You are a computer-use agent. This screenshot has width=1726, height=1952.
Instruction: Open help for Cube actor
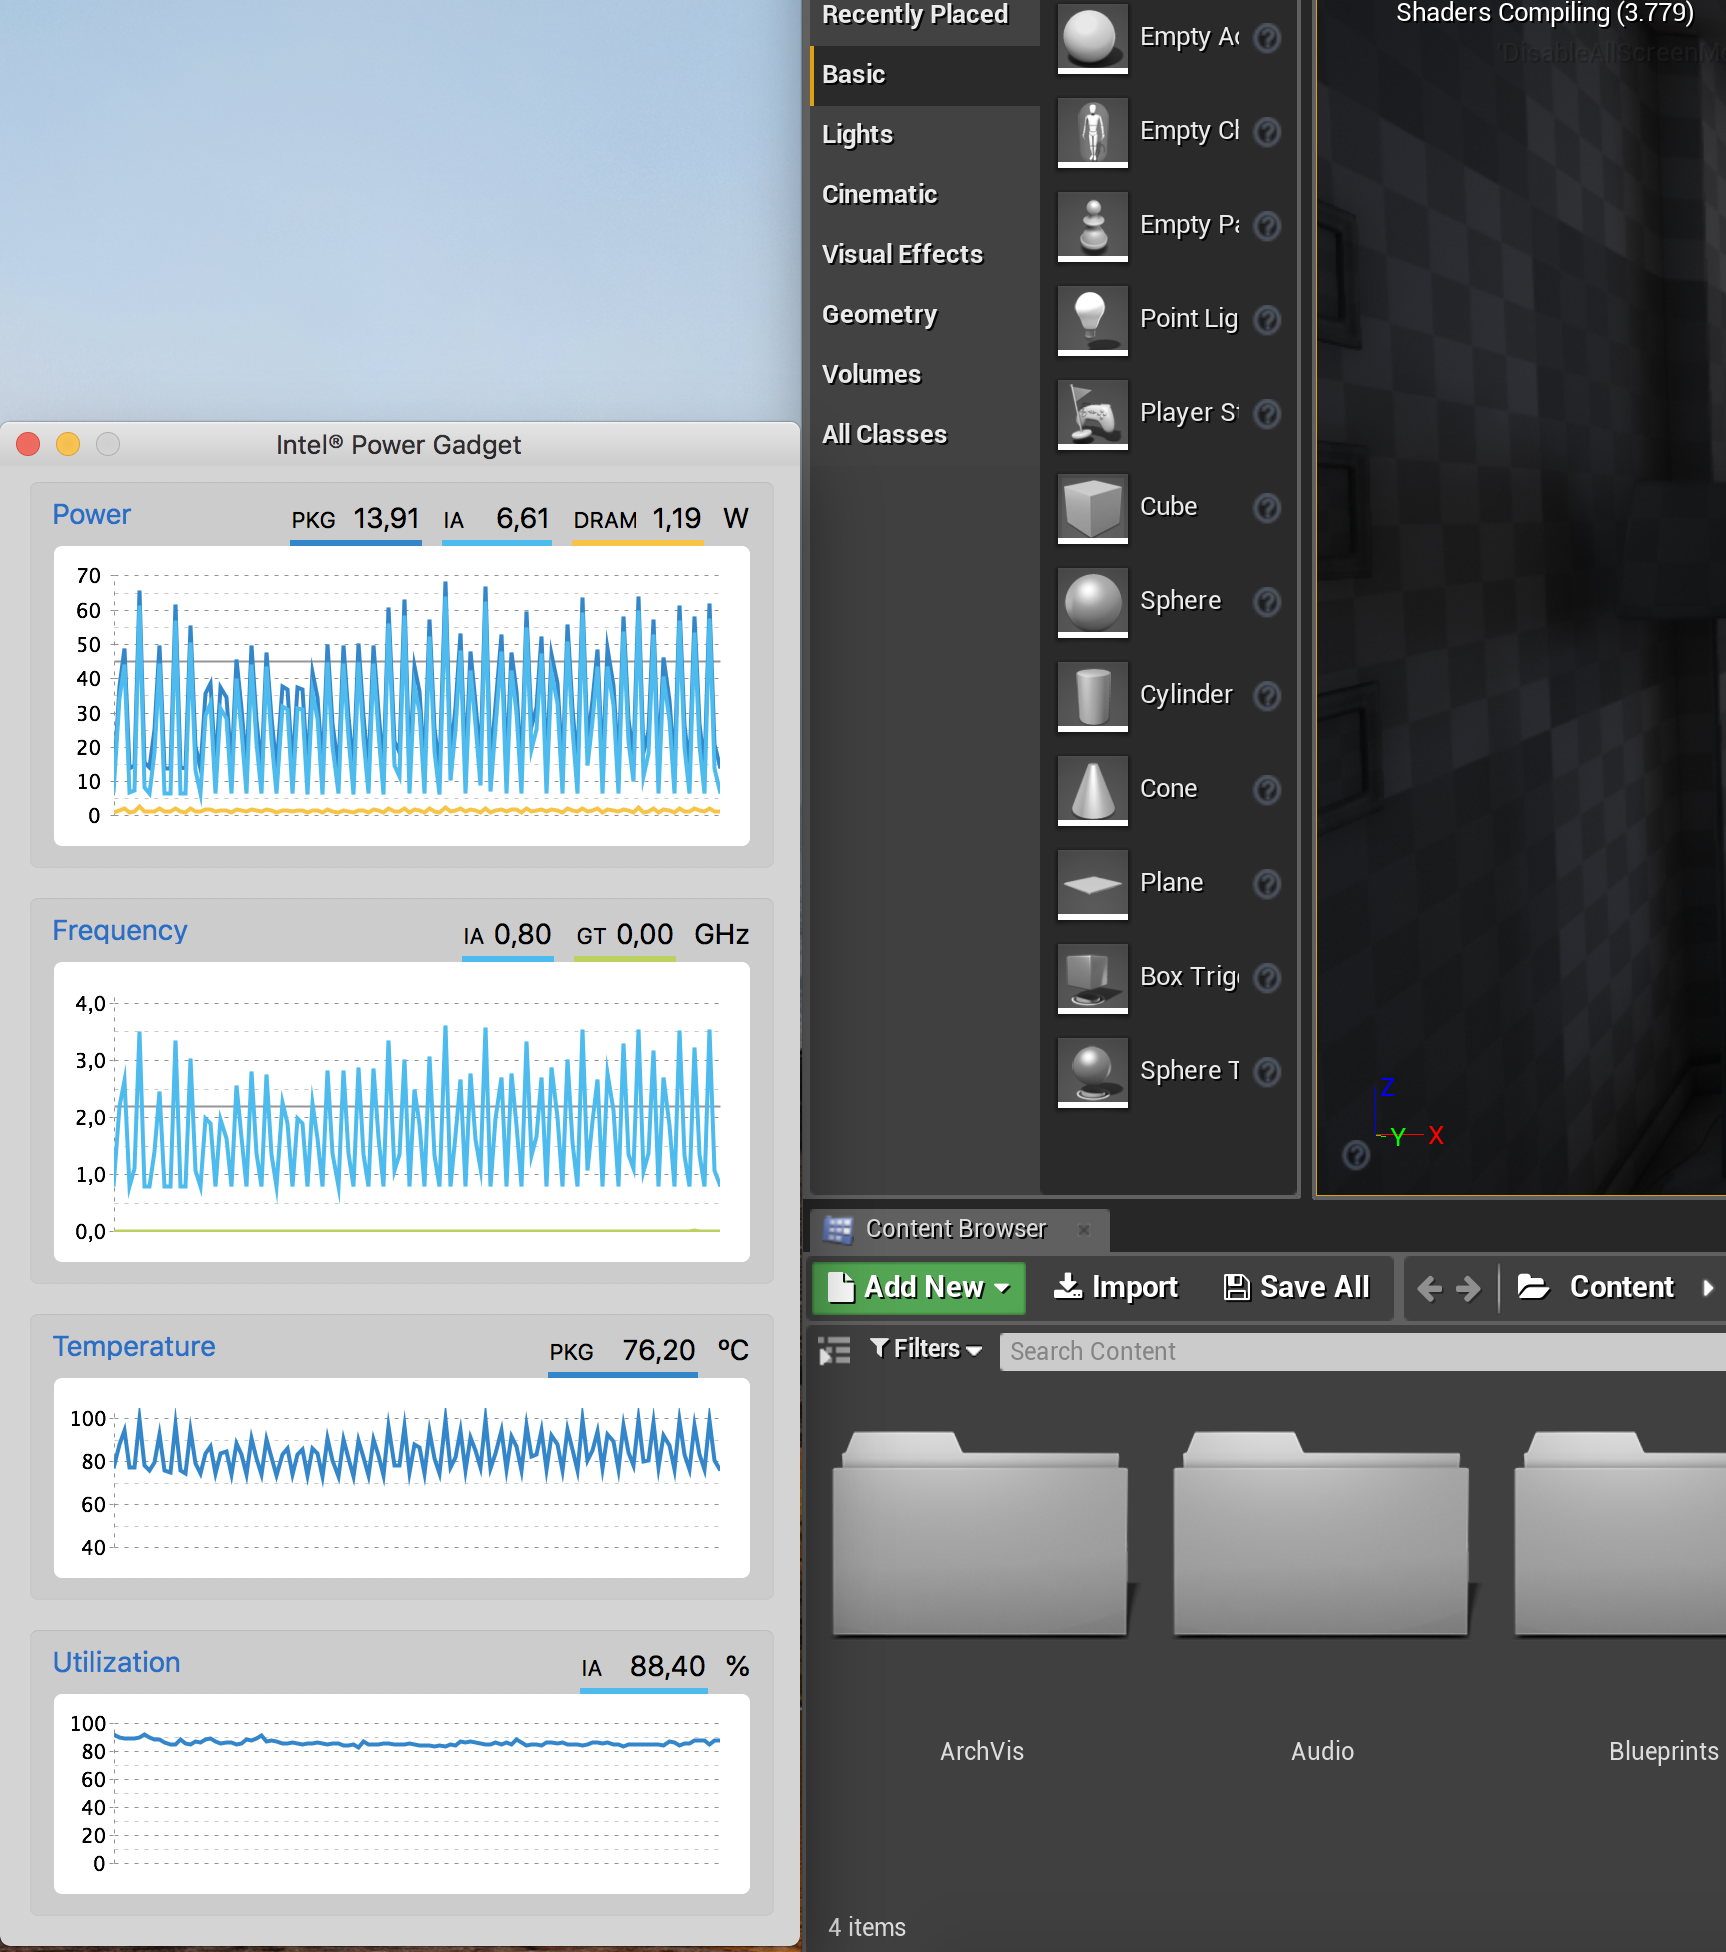point(1267,508)
